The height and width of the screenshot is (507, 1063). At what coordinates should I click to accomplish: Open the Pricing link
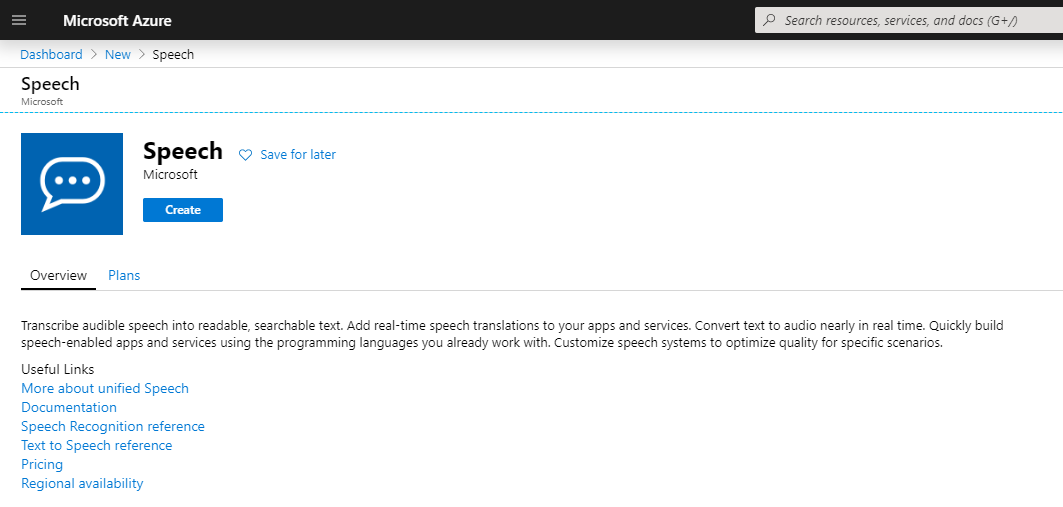pyautogui.click(x=42, y=464)
